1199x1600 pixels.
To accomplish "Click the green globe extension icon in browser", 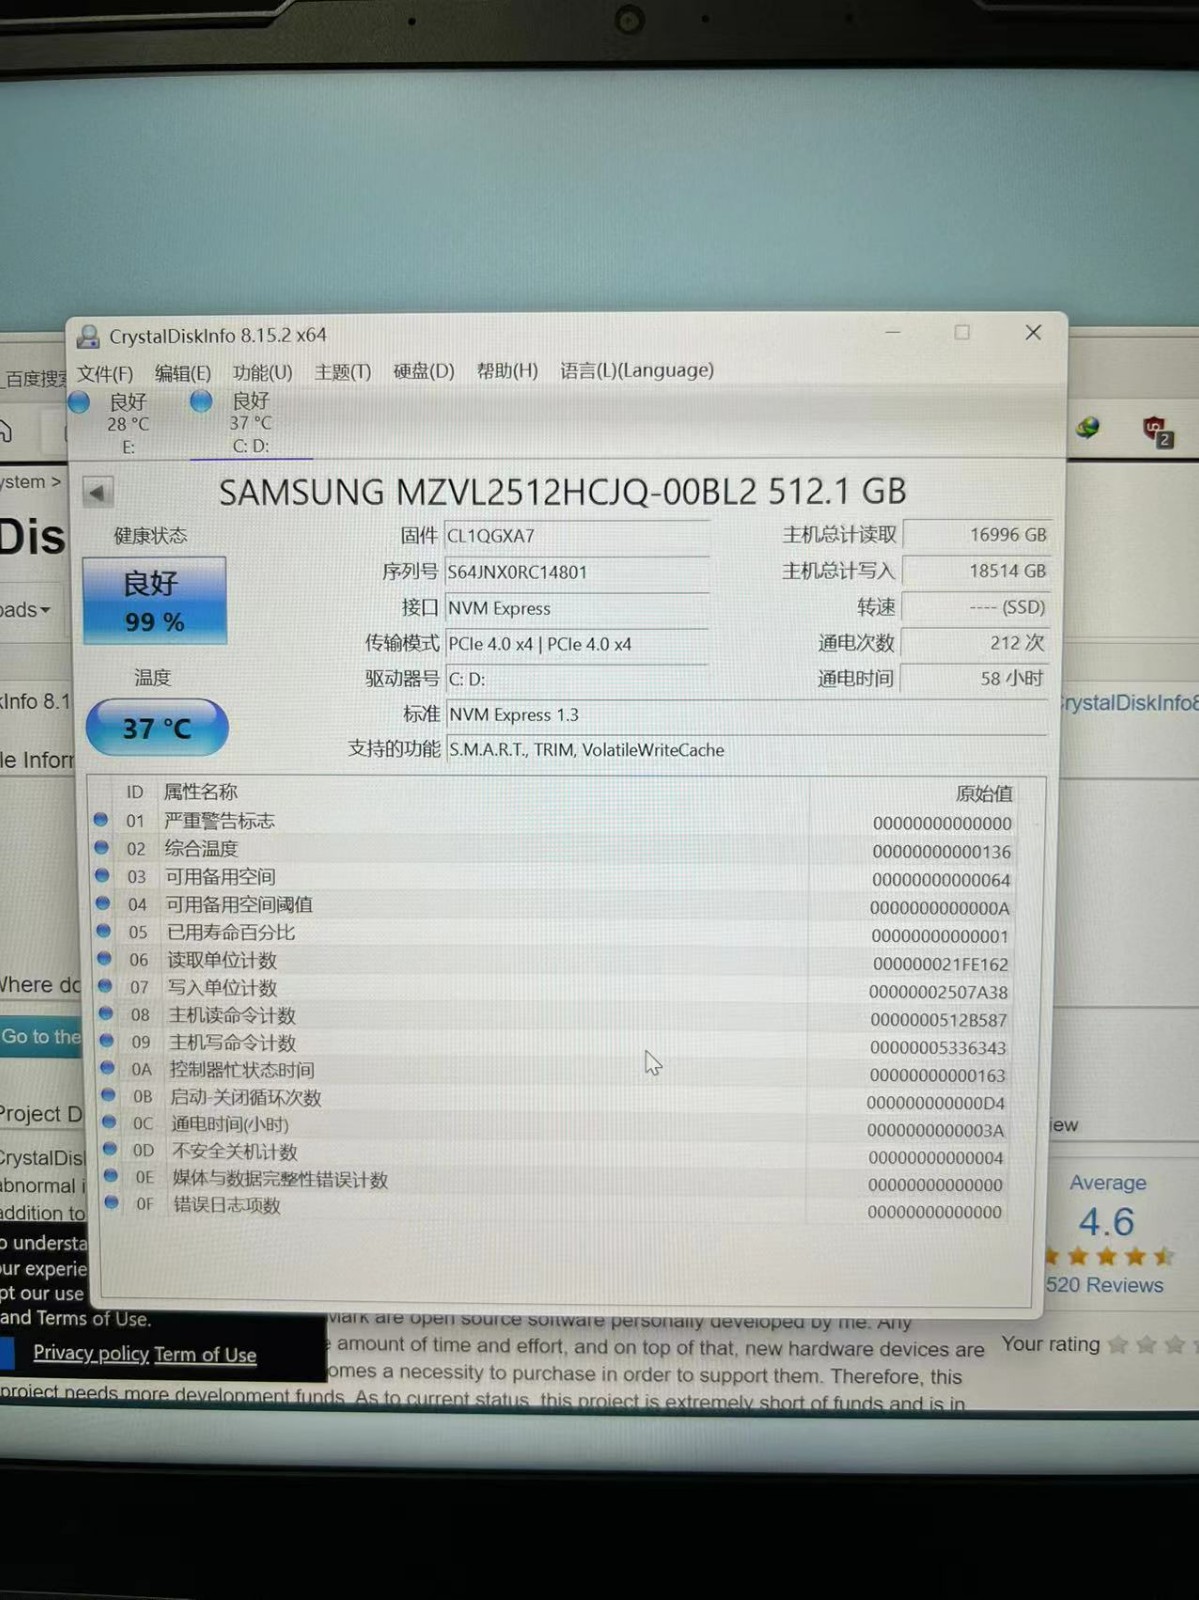I will click(x=1087, y=429).
